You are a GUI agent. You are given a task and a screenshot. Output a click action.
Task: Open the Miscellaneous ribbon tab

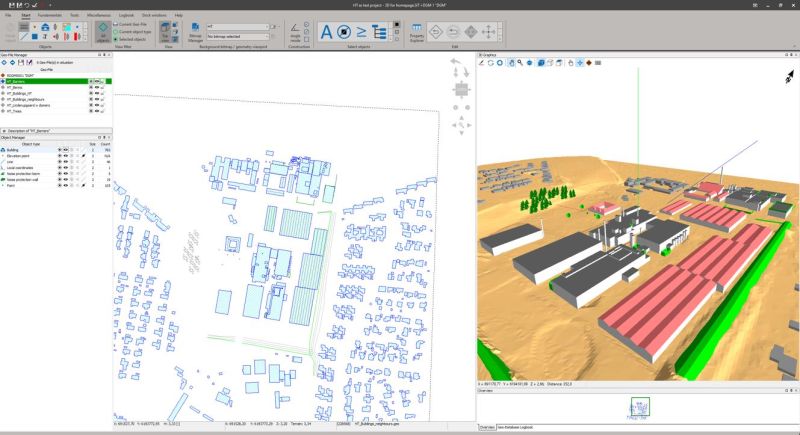(98, 15)
